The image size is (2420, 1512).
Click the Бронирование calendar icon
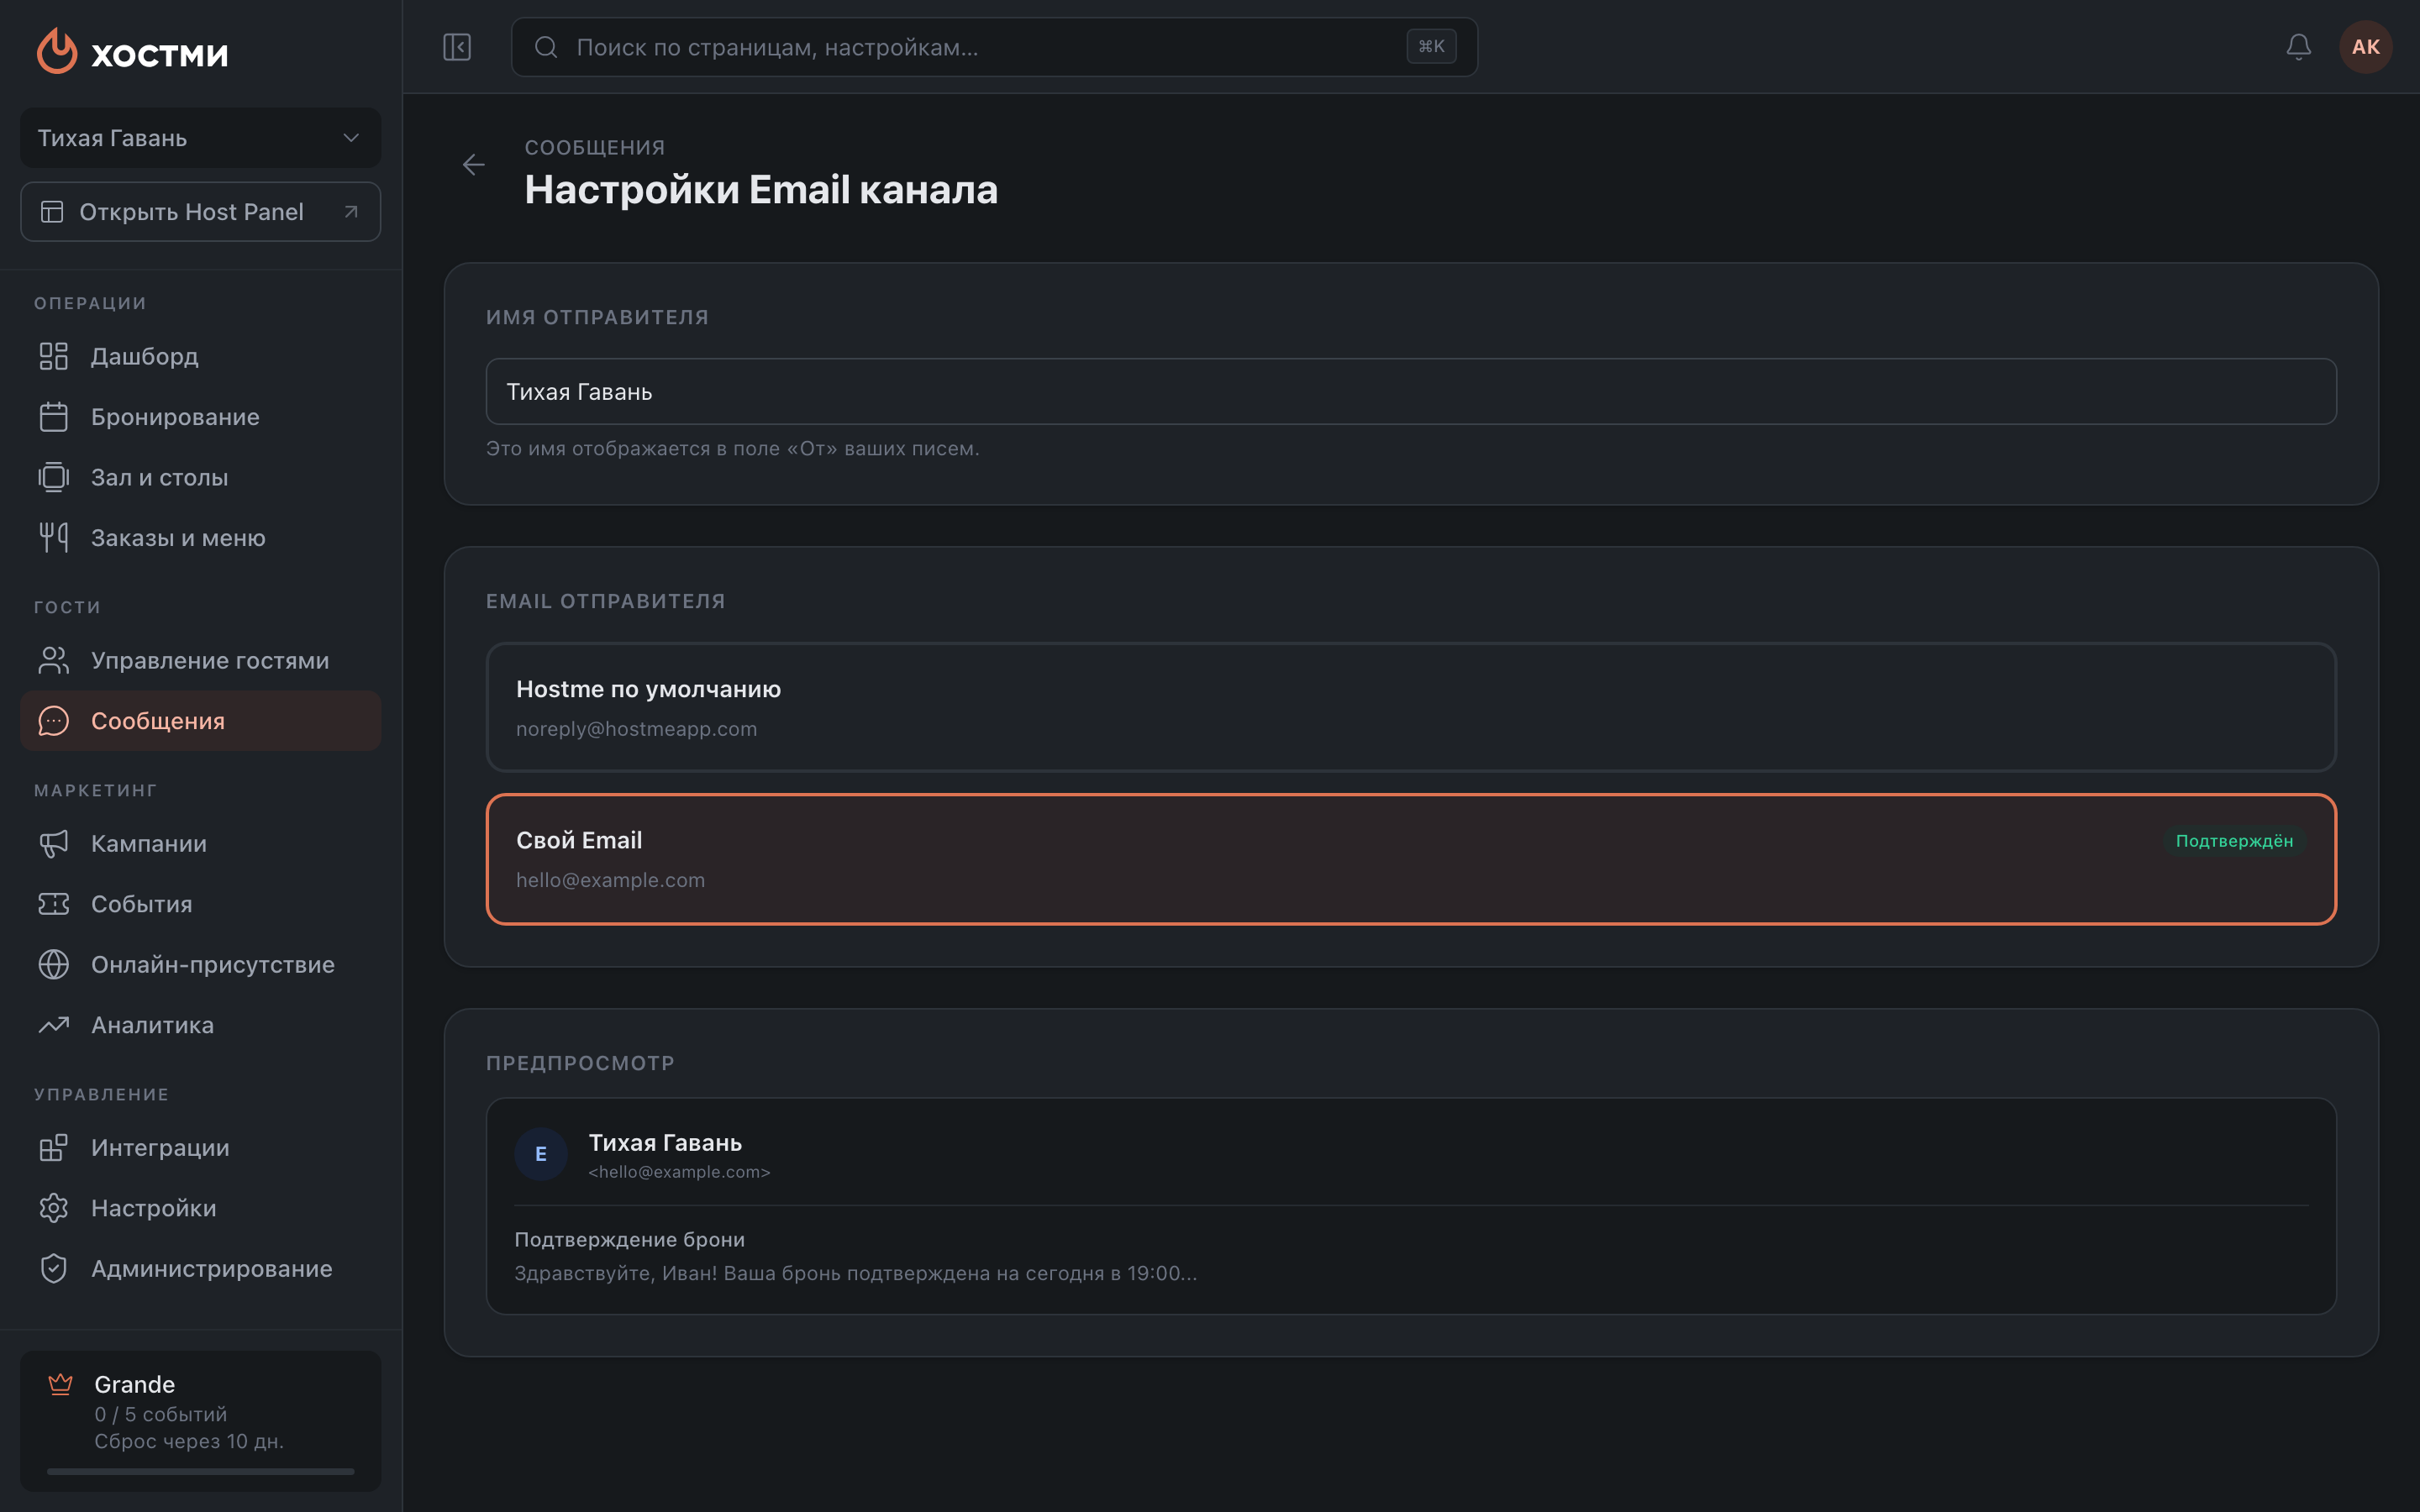[54, 417]
